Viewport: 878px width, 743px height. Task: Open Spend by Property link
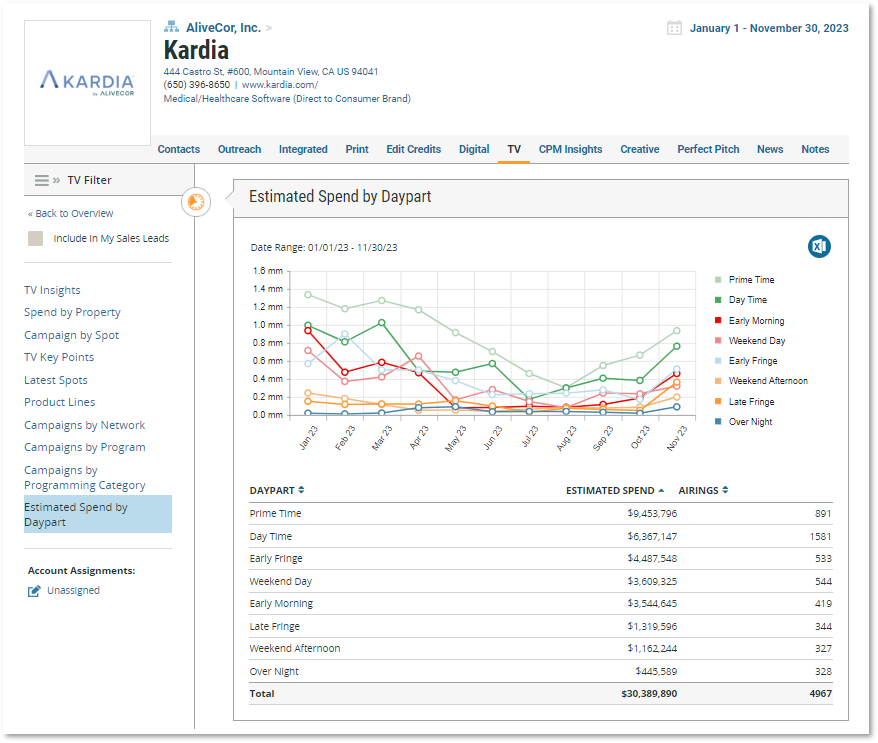click(x=72, y=312)
